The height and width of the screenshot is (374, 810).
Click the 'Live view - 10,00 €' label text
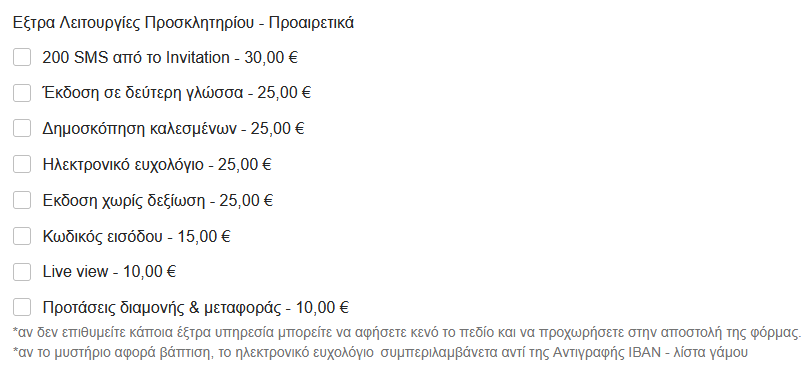109,272
